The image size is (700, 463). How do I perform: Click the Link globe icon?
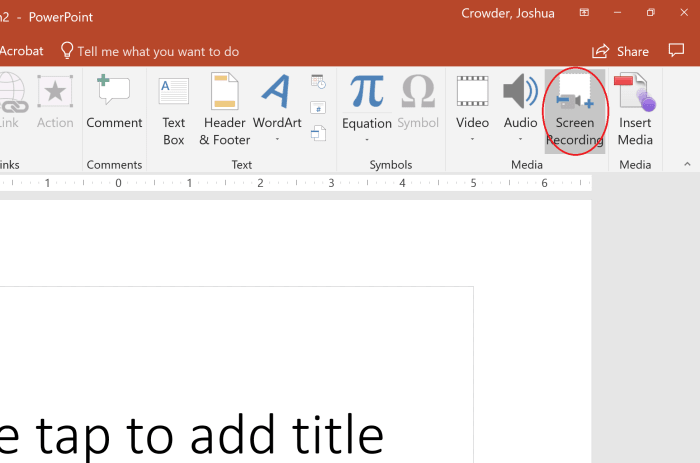click(12, 93)
